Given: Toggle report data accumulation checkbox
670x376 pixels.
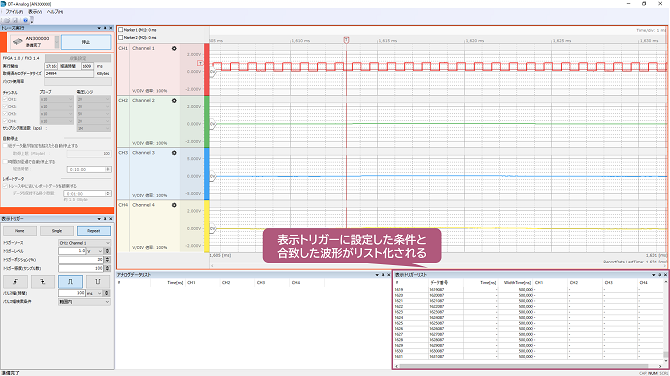Looking at the screenshot, I should [x=5, y=186].
